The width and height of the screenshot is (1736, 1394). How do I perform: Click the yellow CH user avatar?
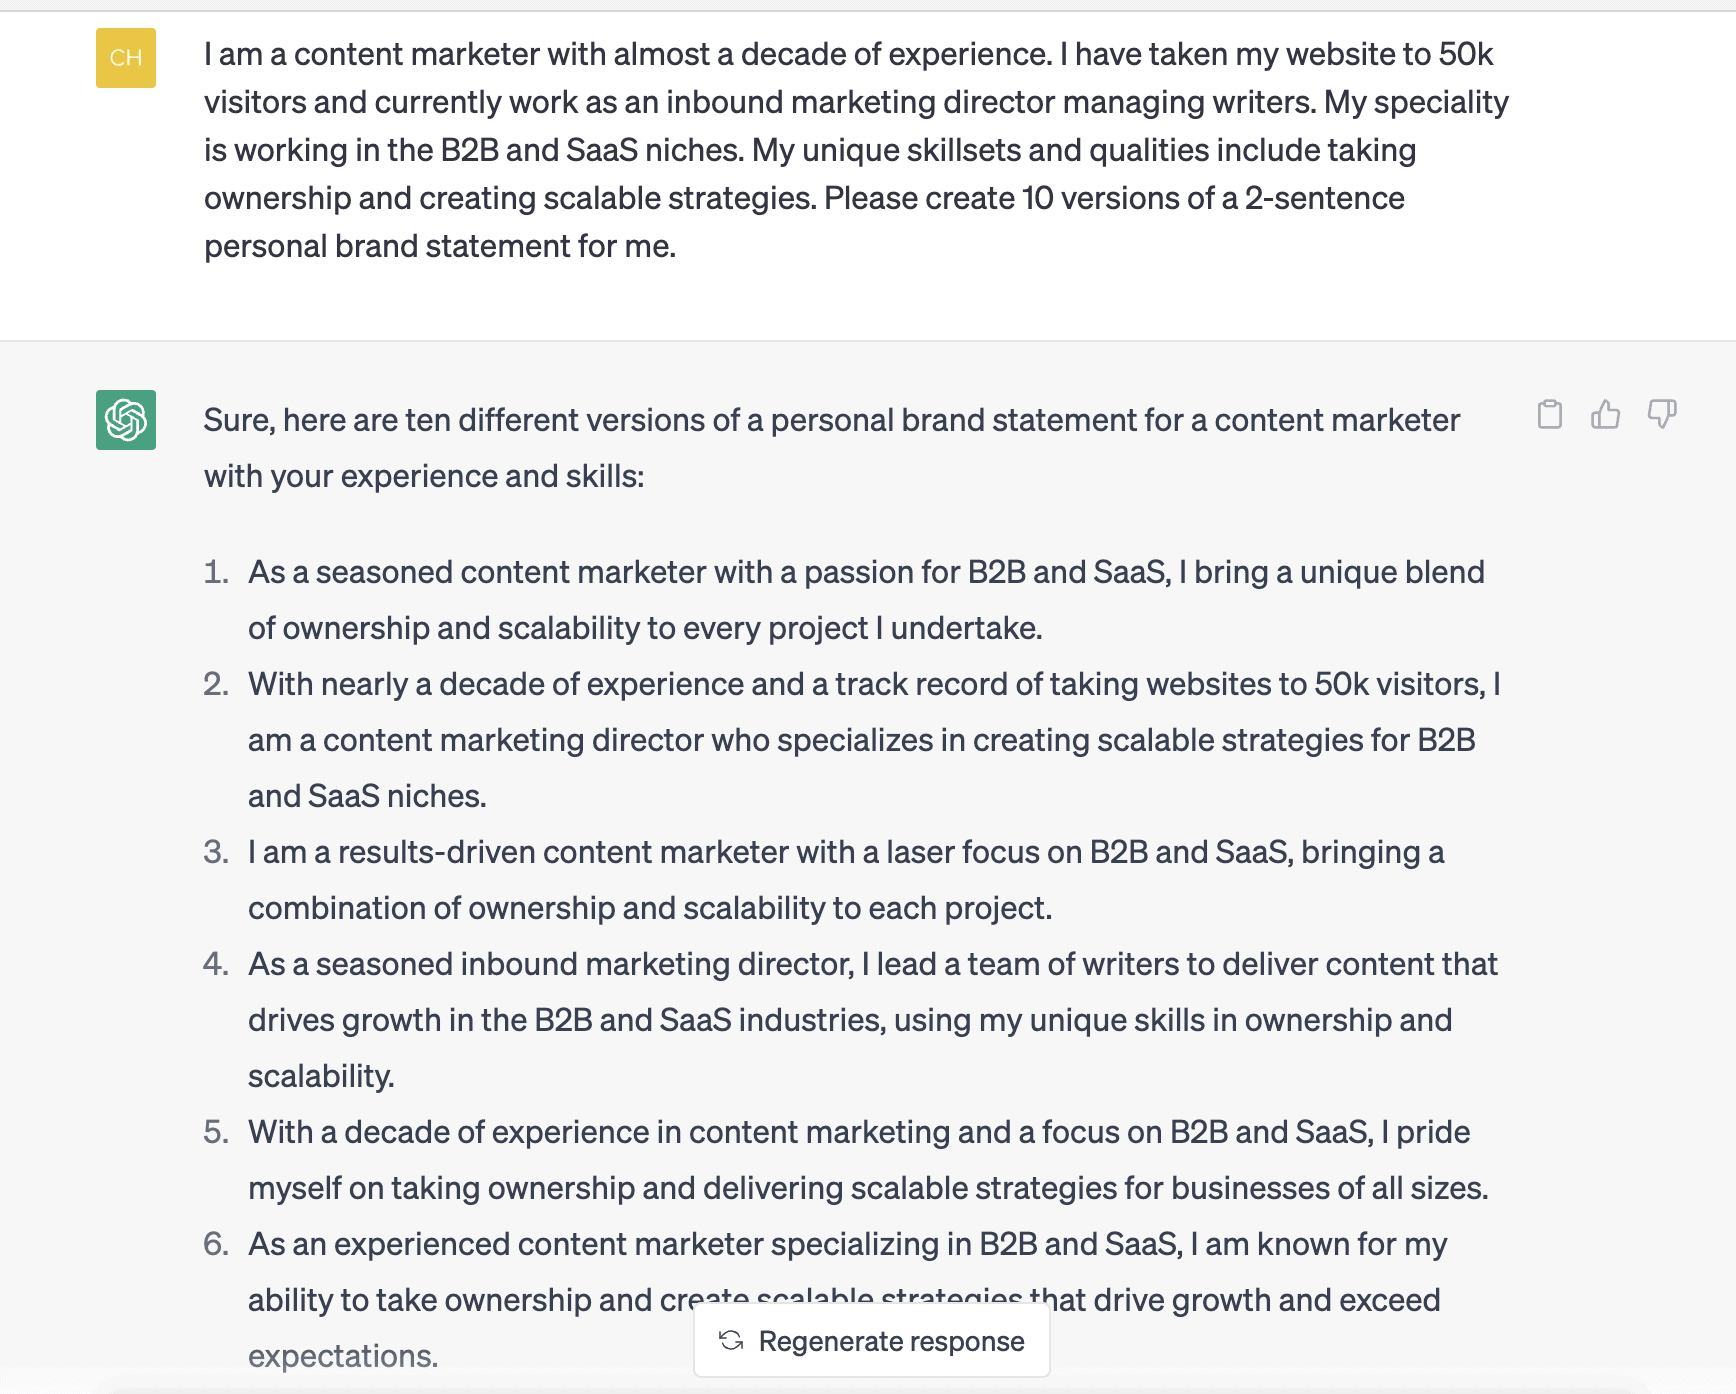point(126,58)
